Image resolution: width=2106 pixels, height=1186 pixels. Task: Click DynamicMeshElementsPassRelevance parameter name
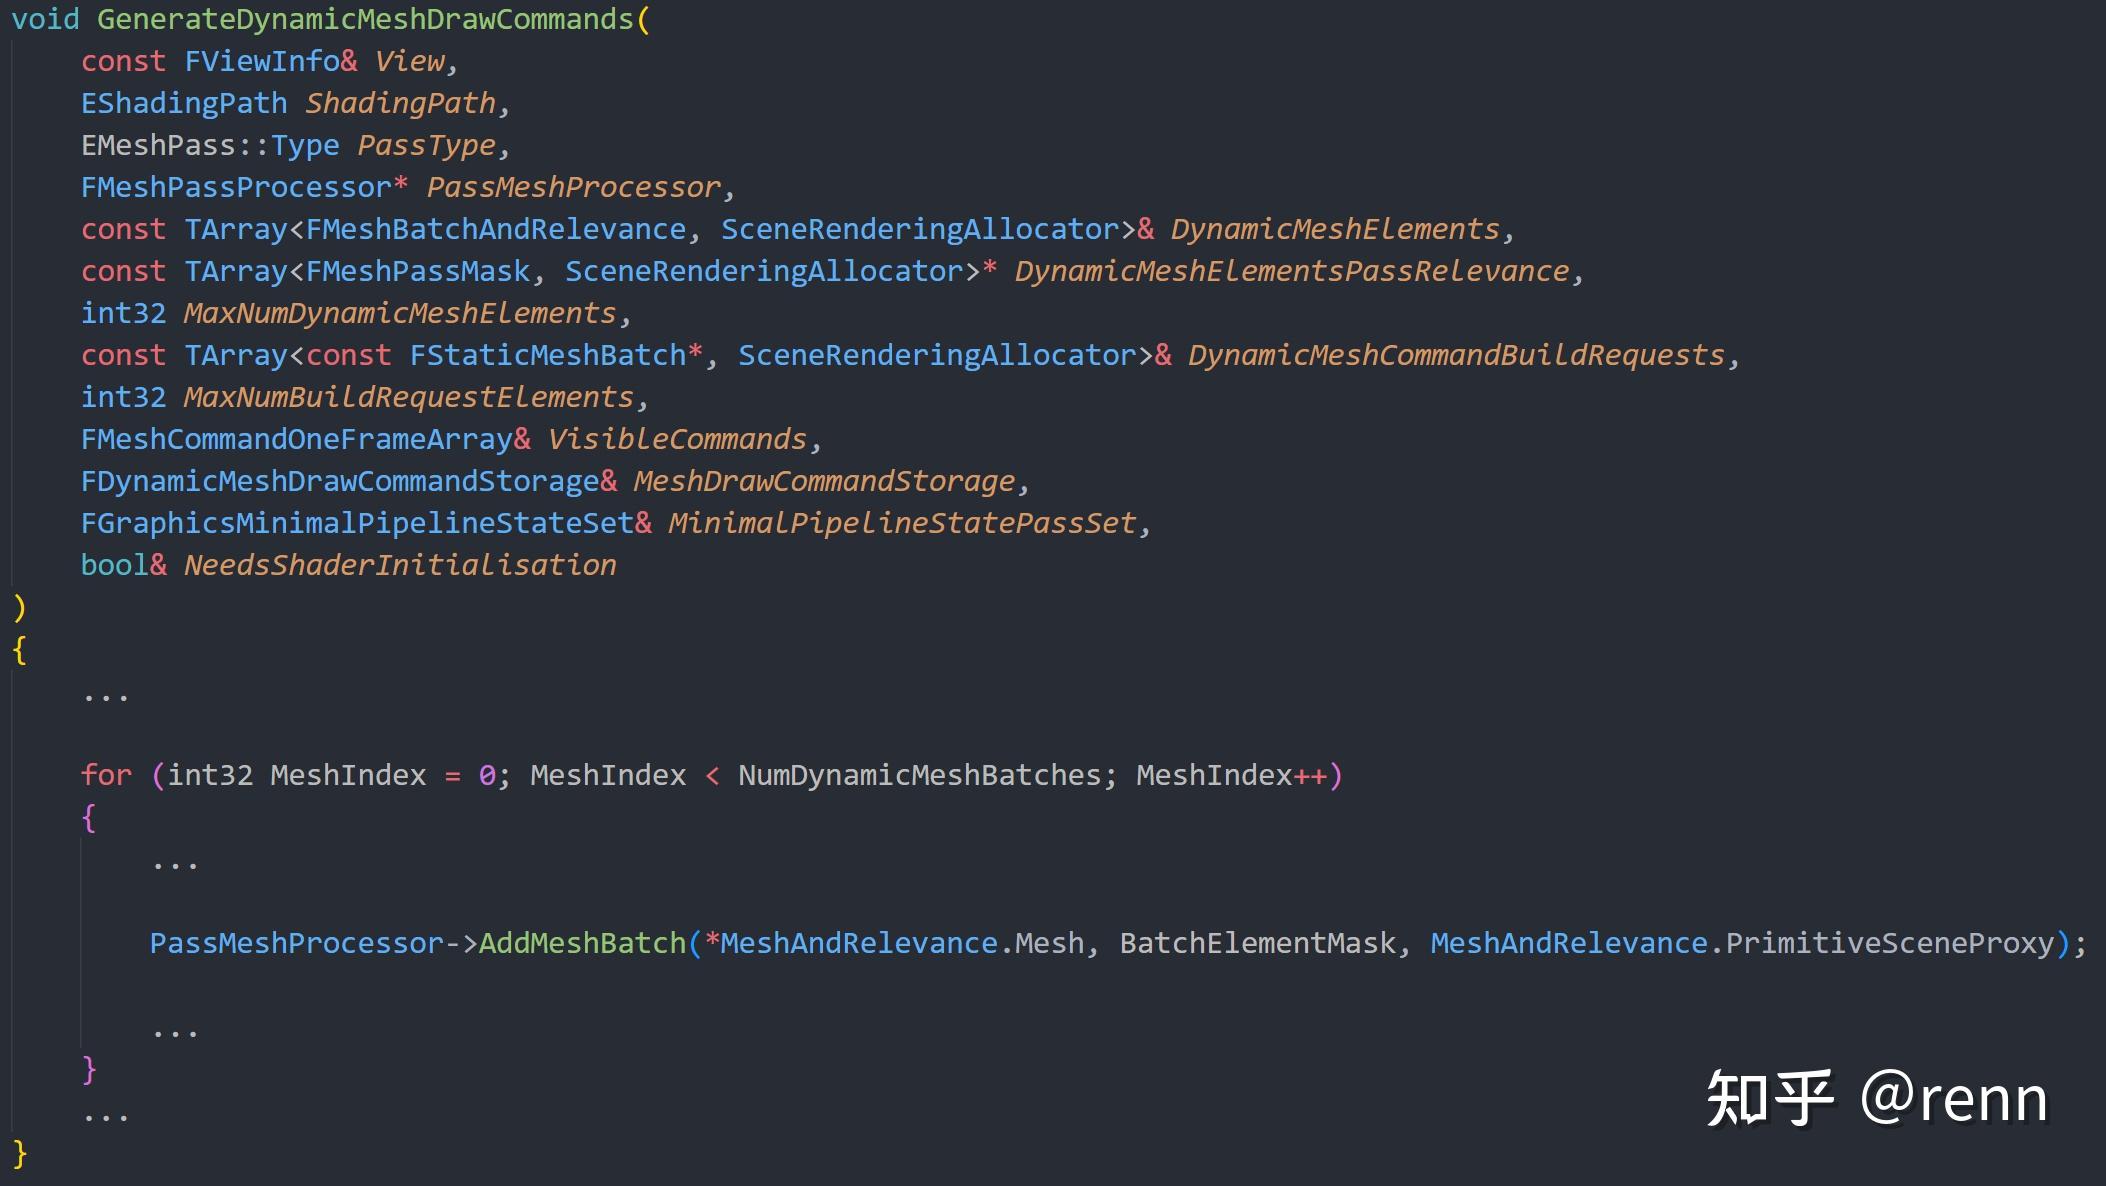coord(1291,271)
